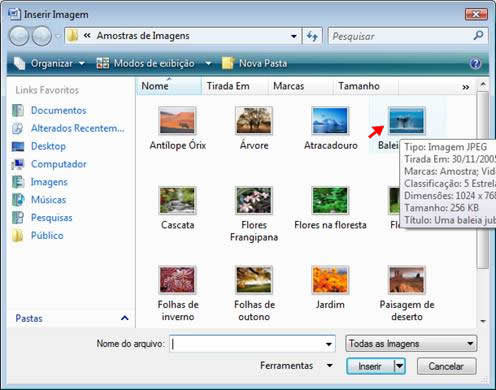Viewport: 496px width, 390px height.
Task: Open the Todas as Imagens file type dropdown
Action: click(411, 344)
